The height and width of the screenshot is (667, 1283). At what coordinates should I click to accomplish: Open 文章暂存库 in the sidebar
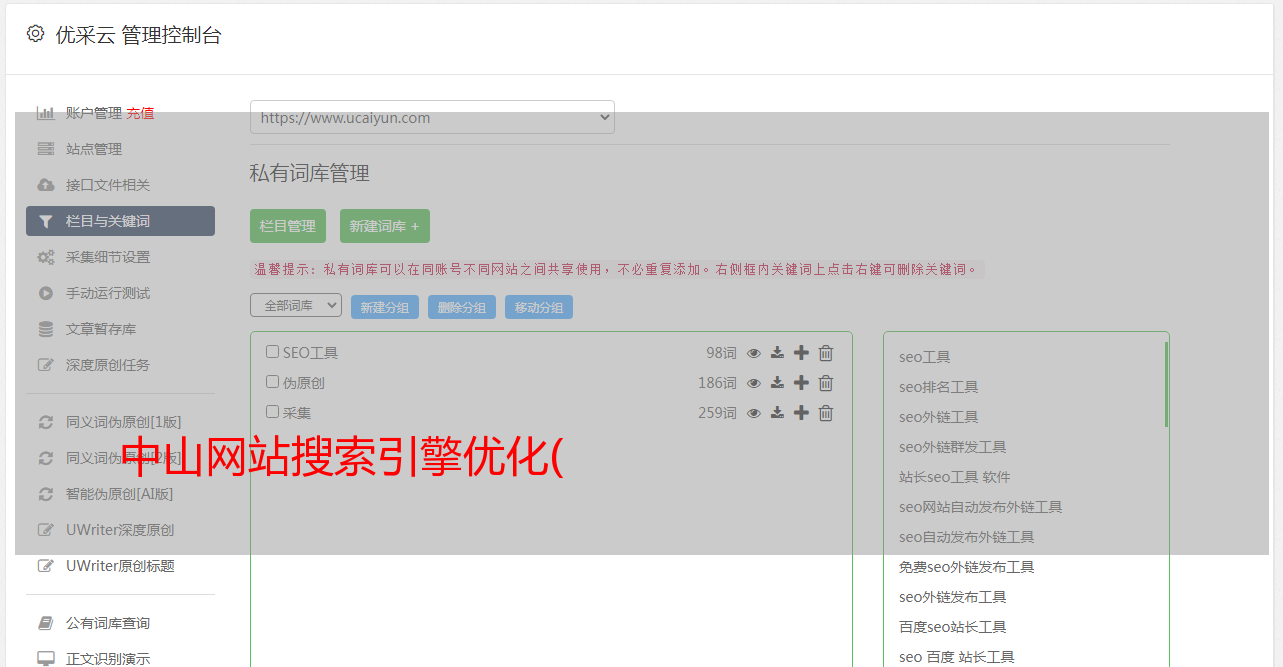click(101, 329)
